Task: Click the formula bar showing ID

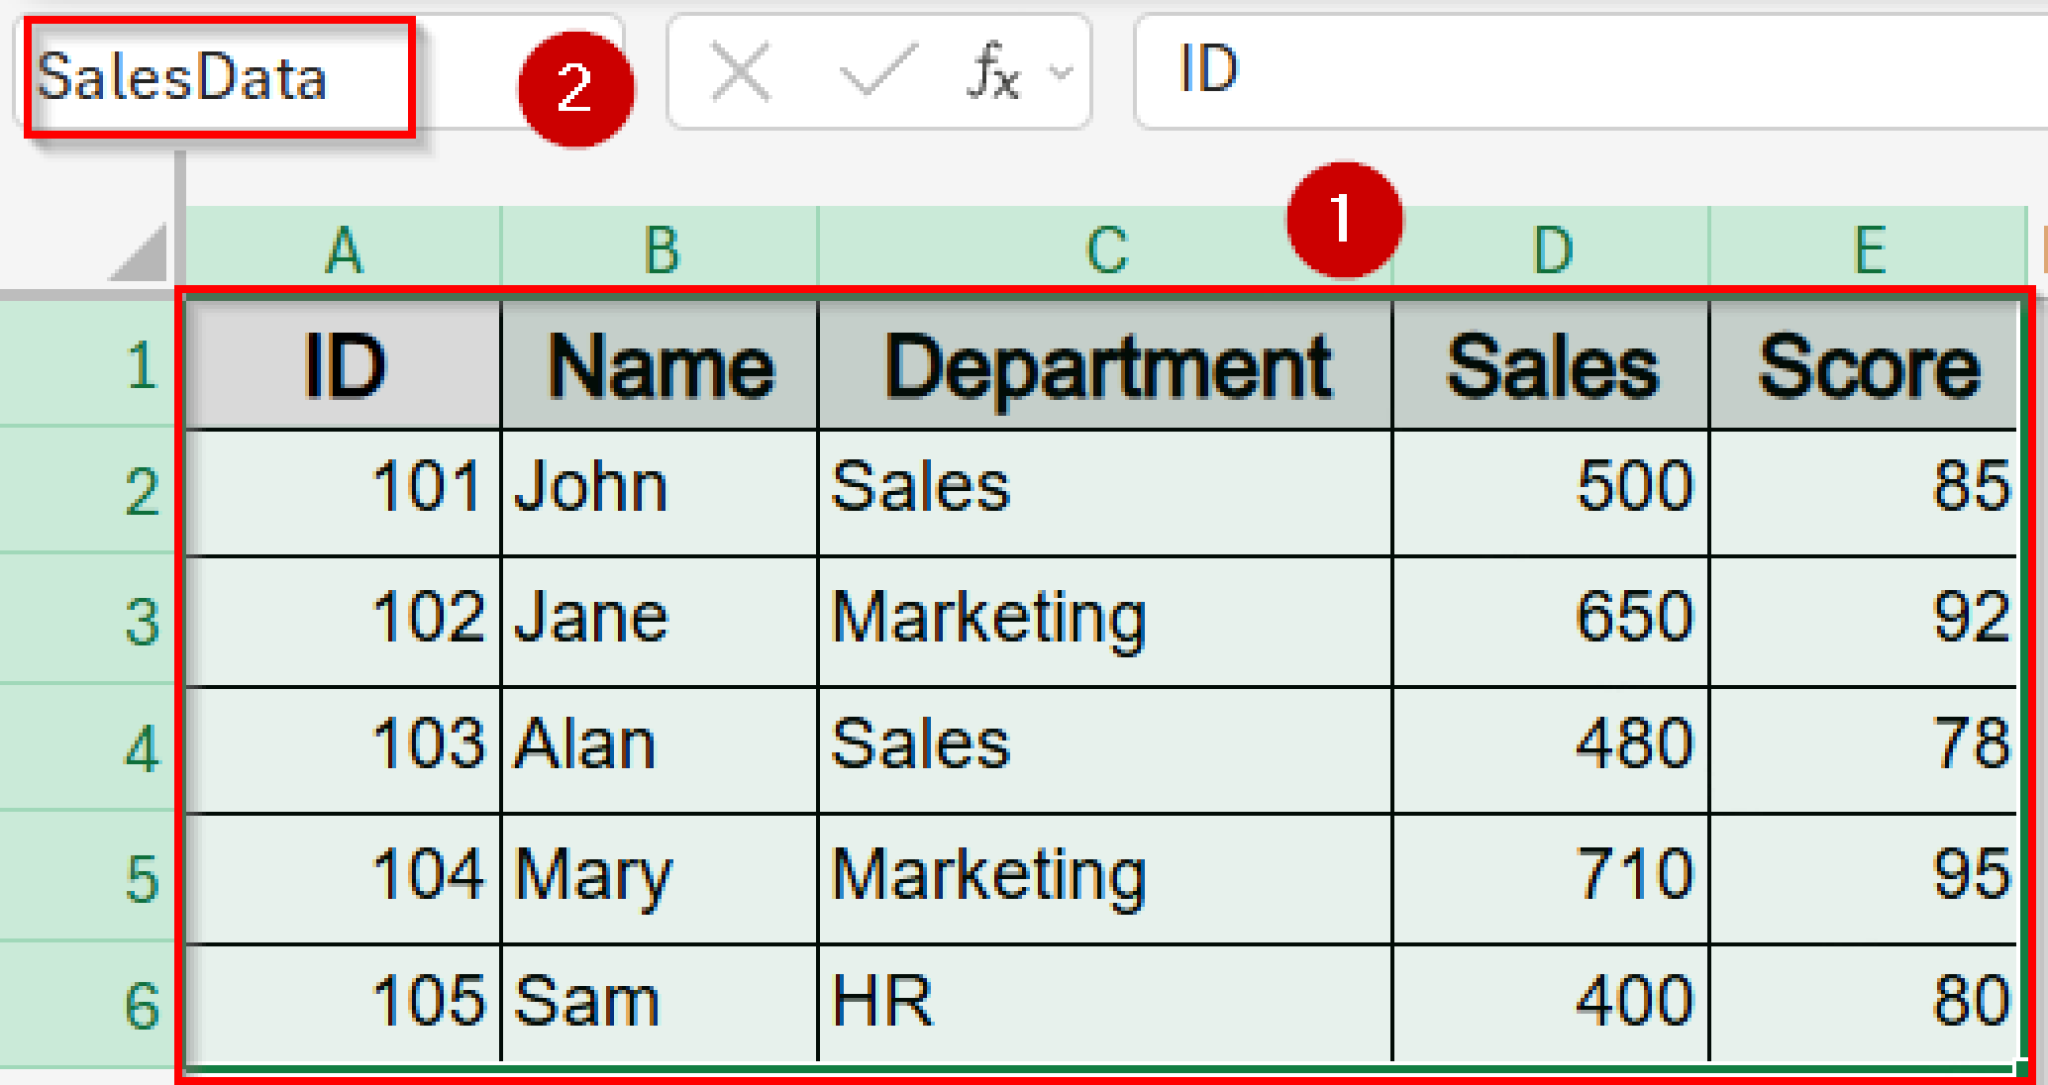Action: coord(1500,70)
